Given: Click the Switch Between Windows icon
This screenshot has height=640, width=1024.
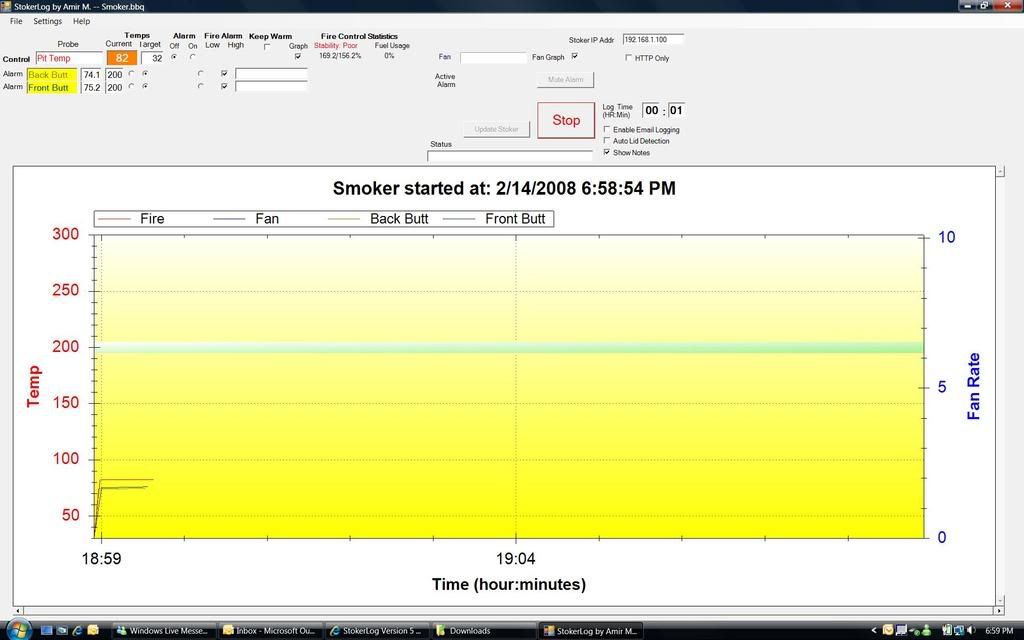Looking at the screenshot, I should [62, 631].
